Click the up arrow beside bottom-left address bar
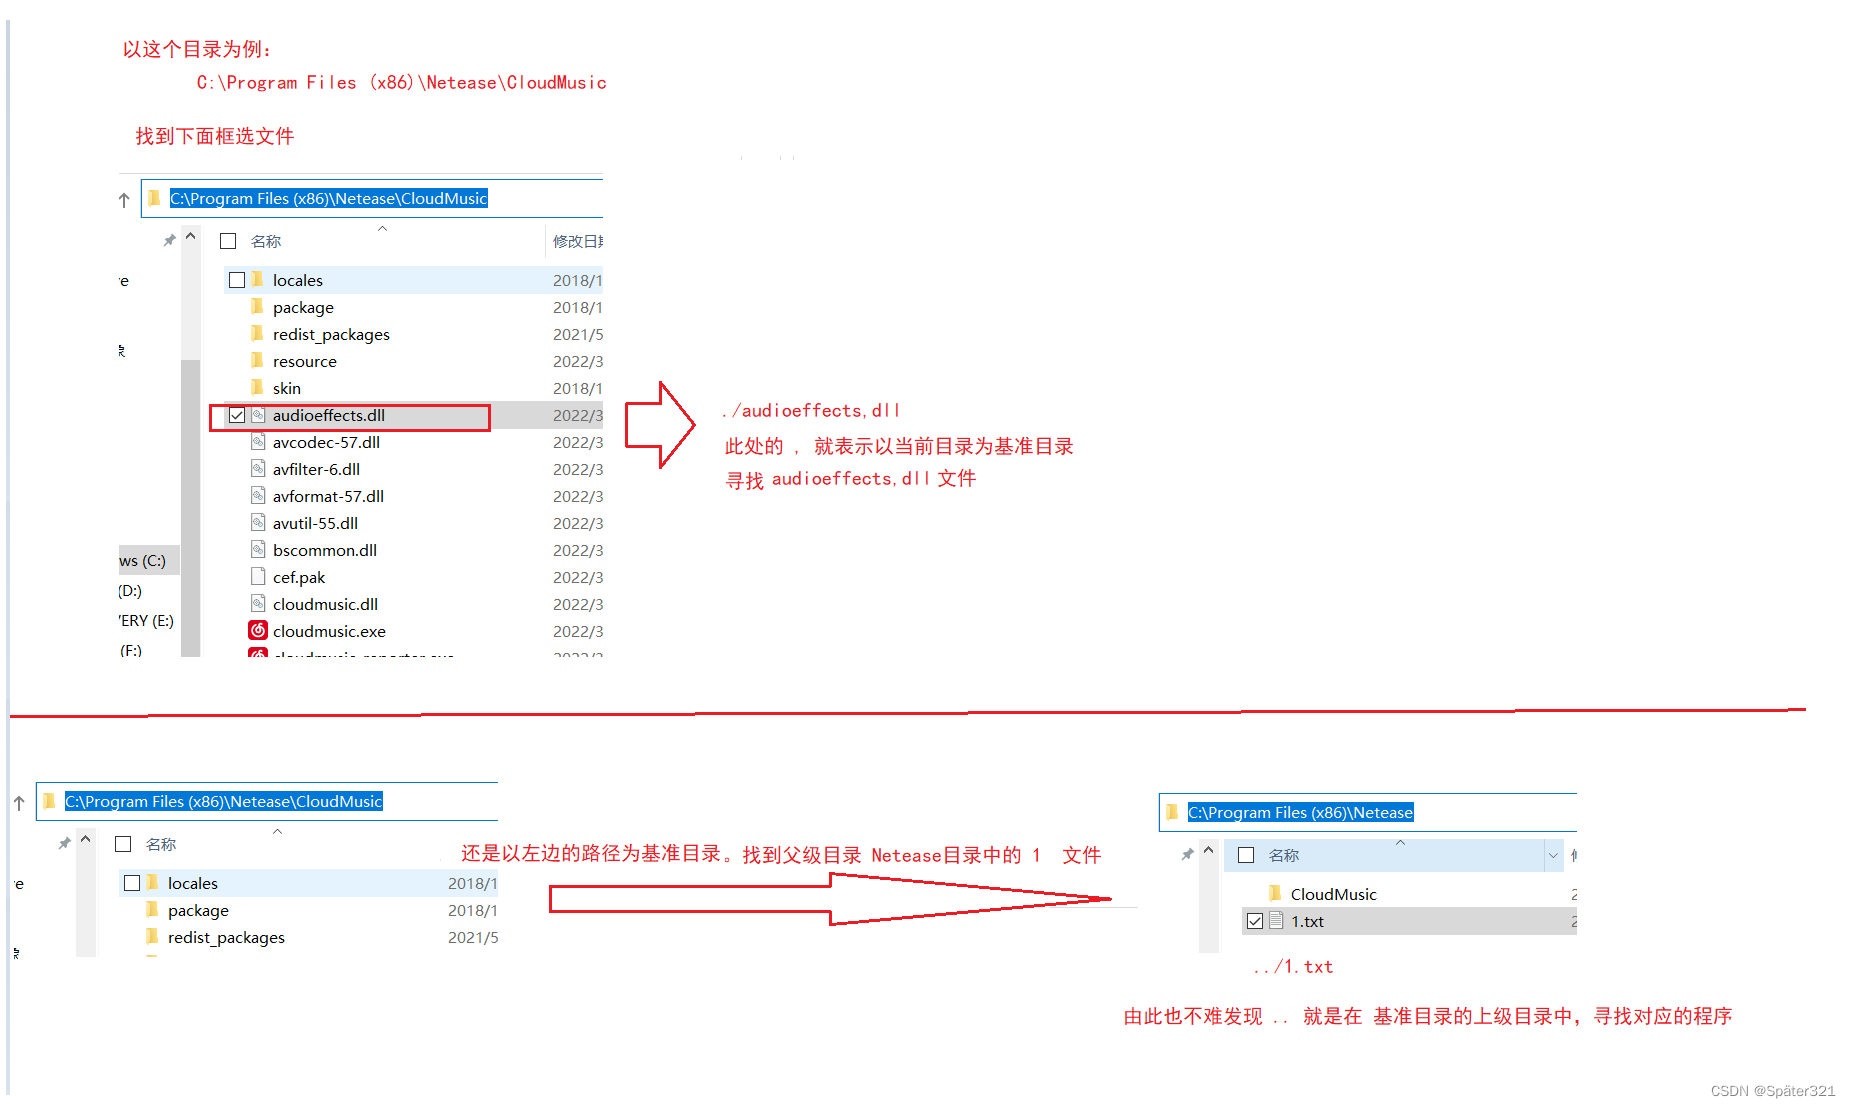 [x=19, y=803]
